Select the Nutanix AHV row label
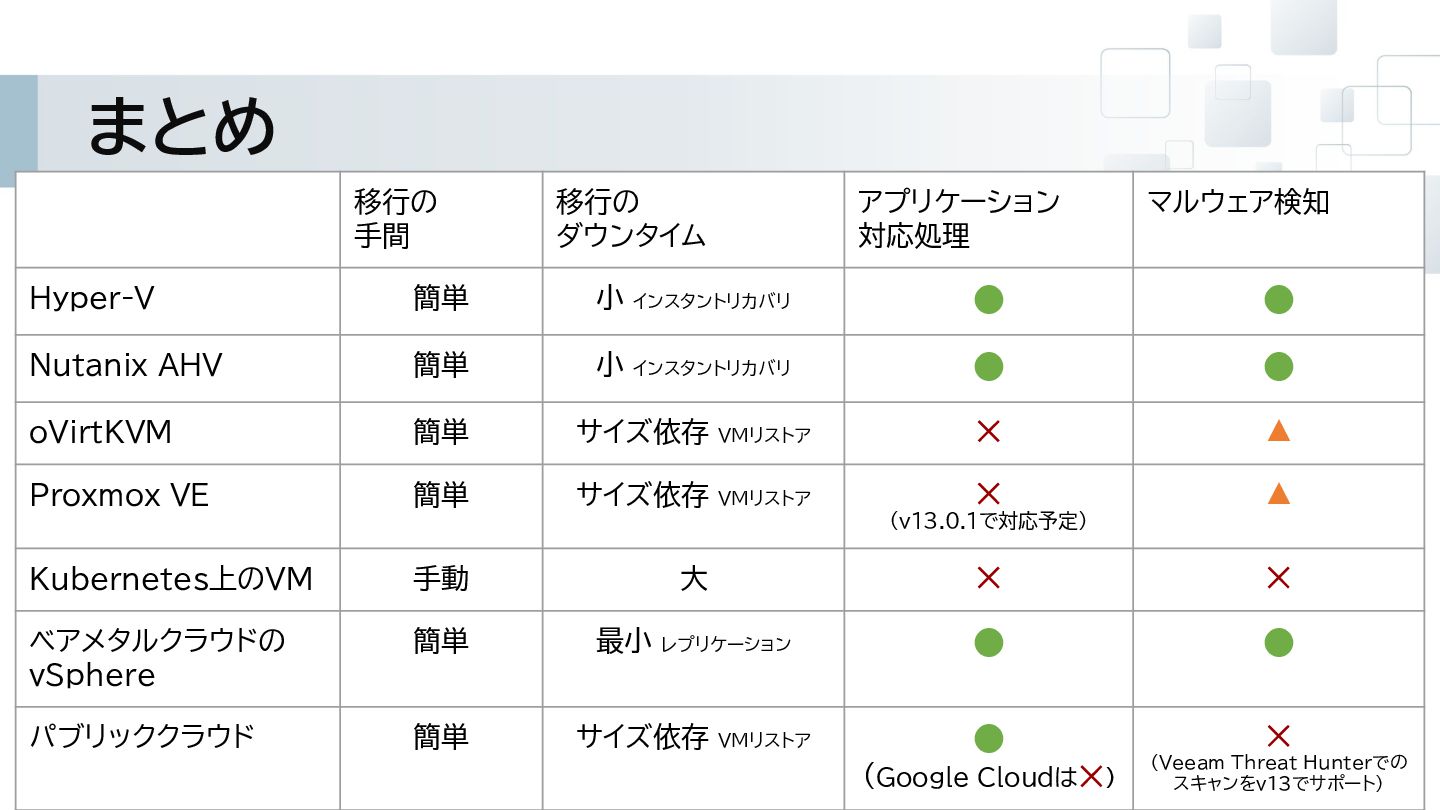The width and height of the screenshot is (1440, 810). point(126,365)
